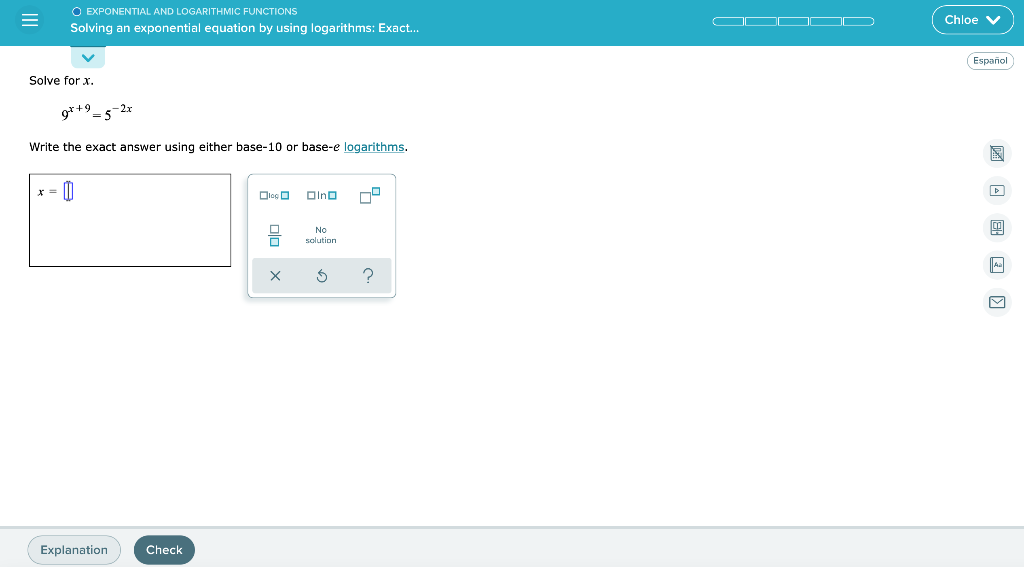Open keypad help question mark
1024x567 pixels.
[368, 276]
